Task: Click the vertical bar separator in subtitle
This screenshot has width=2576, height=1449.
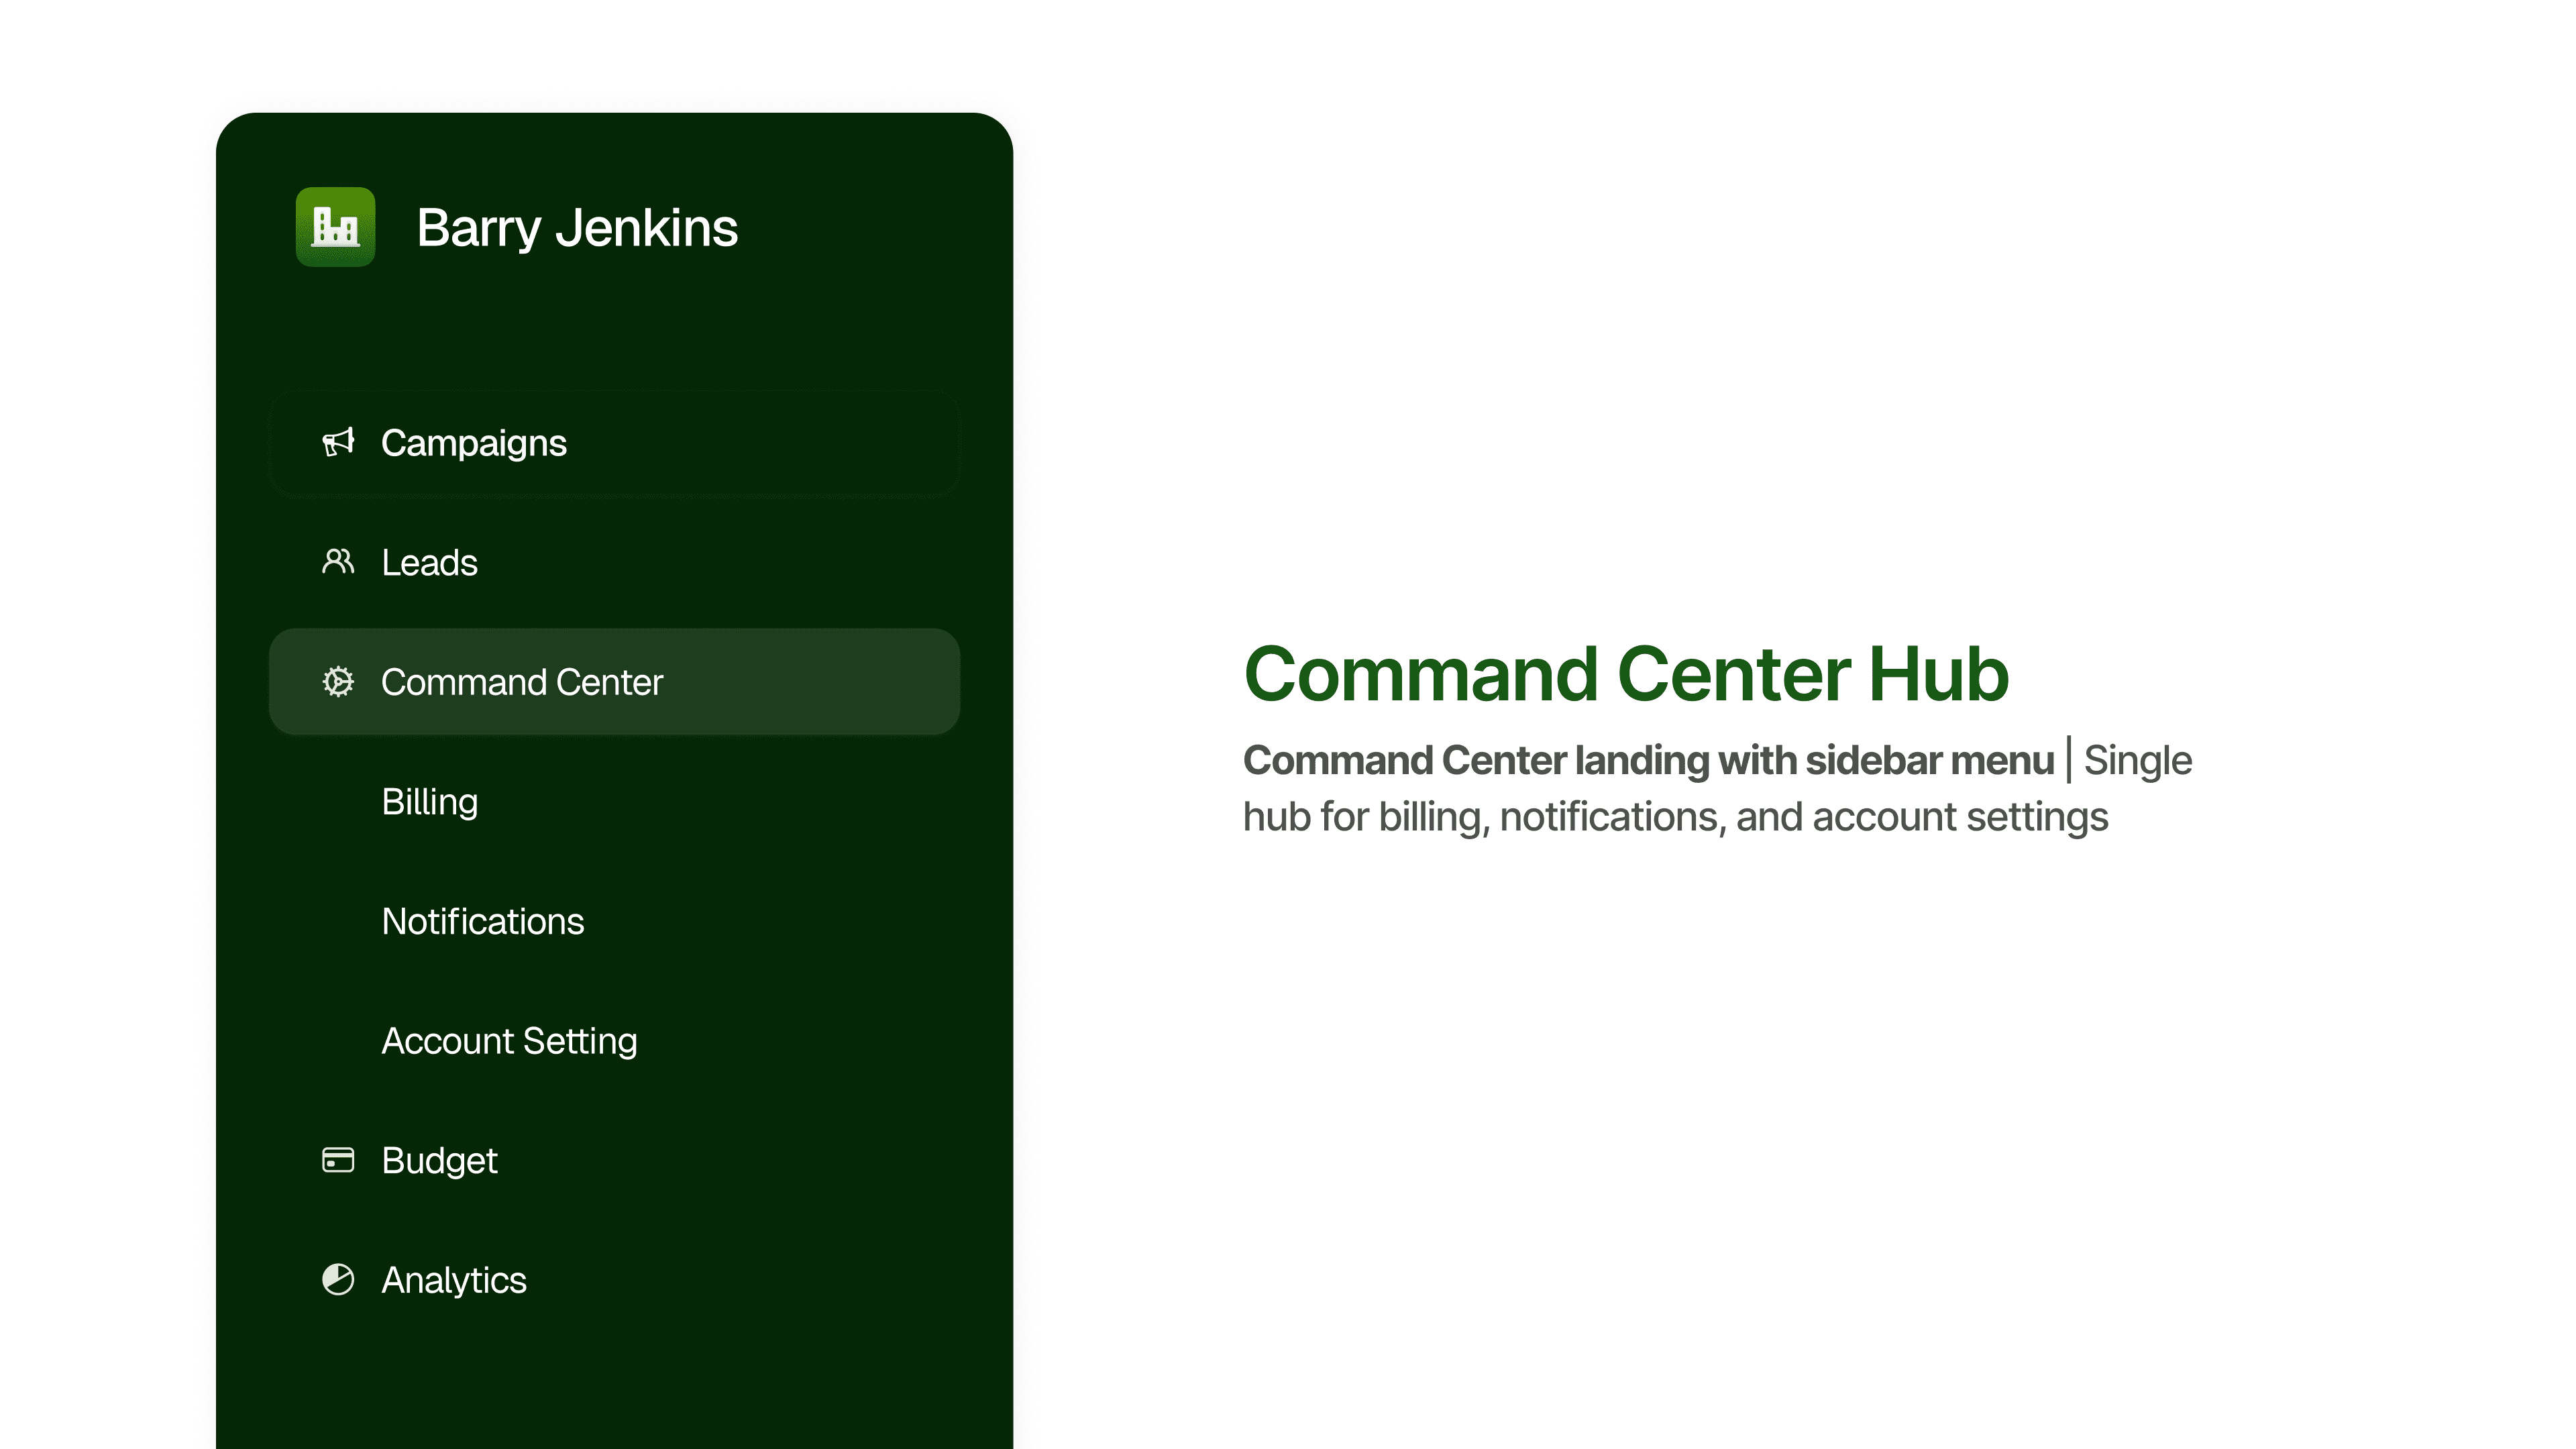Action: tap(2068, 760)
